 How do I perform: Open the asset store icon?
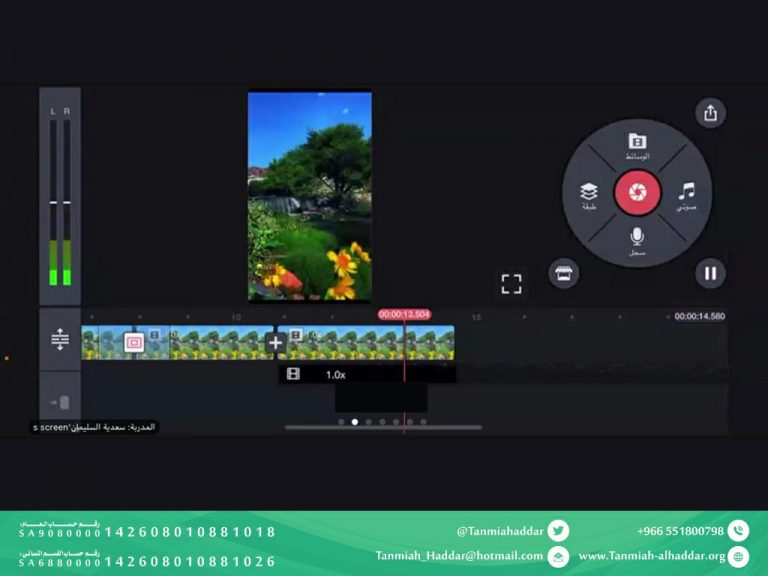point(564,274)
